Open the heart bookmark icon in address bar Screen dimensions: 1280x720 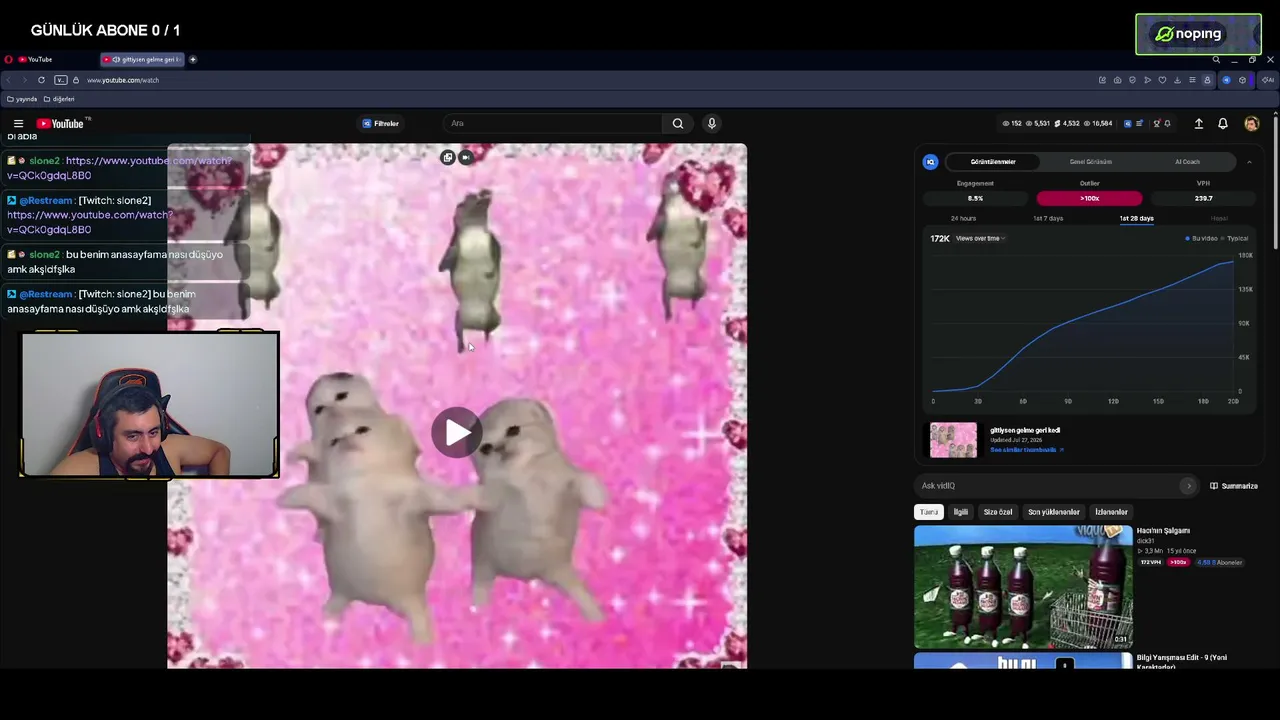(x=1162, y=80)
